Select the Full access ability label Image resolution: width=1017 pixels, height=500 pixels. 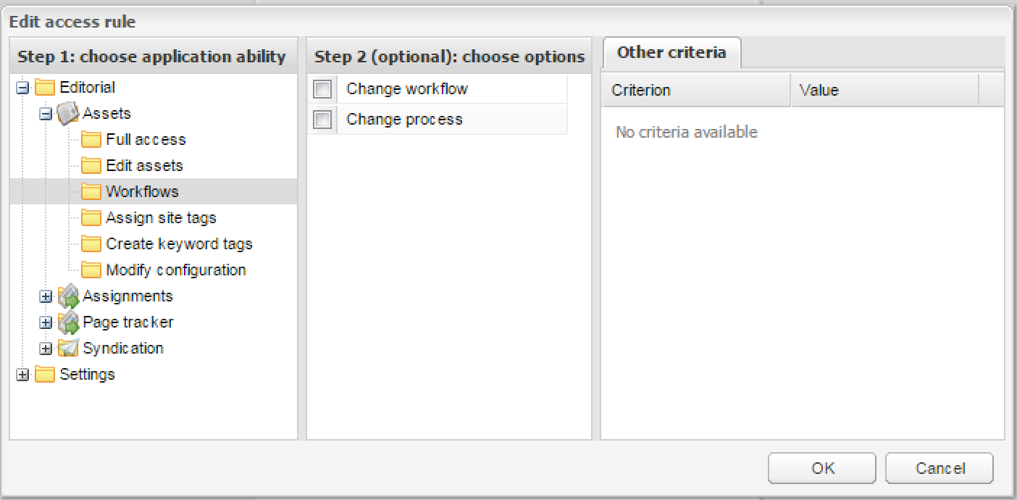pyautogui.click(x=146, y=139)
